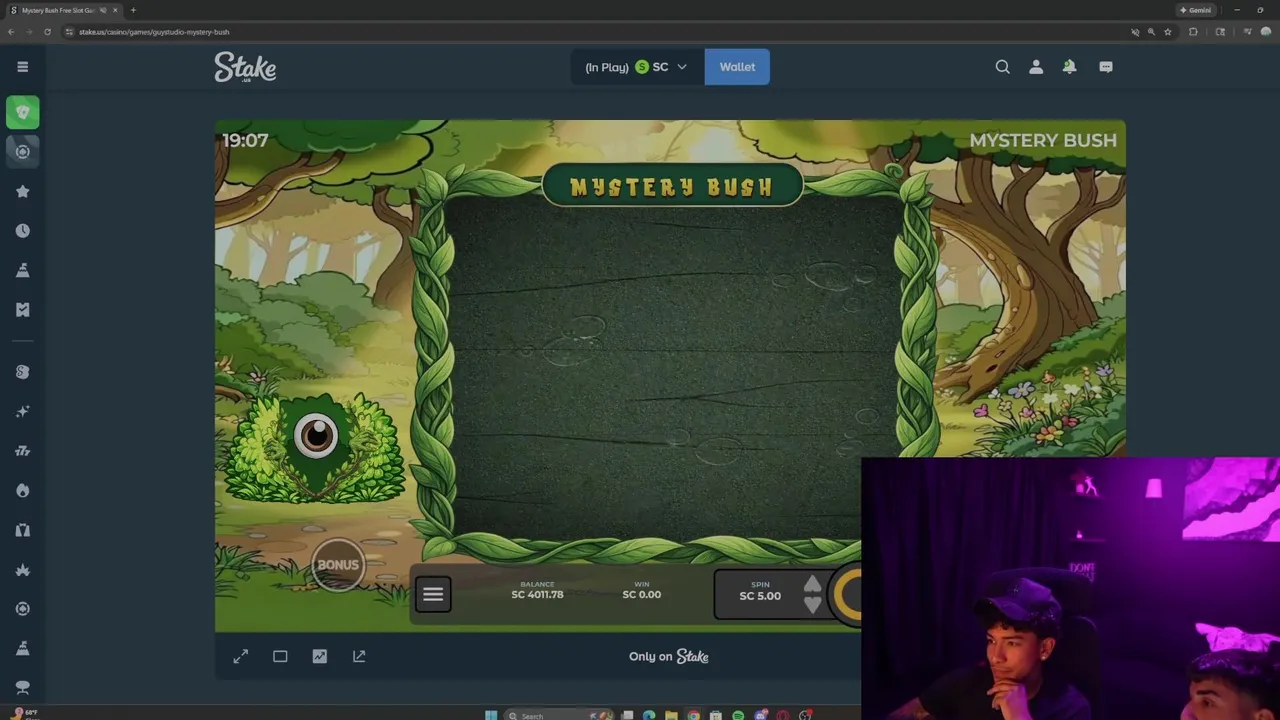
Task: Click the round BONUS button
Action: point(338,565)
